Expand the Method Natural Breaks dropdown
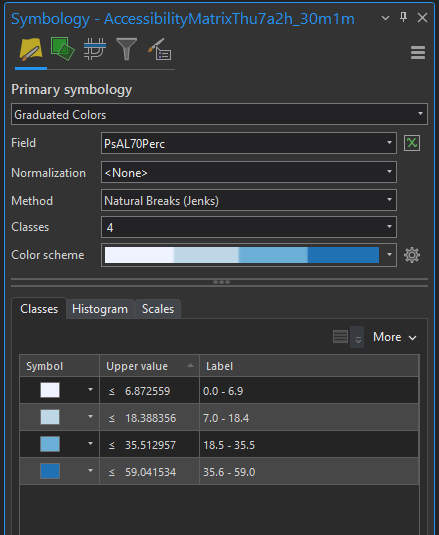 tap(249, 200)
